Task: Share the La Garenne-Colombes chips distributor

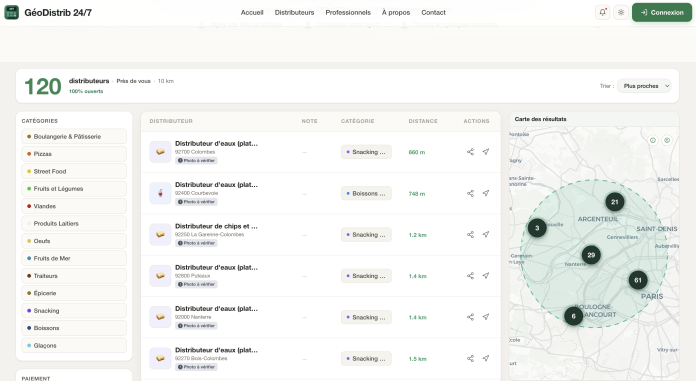Action: click(x=471, y=234)
